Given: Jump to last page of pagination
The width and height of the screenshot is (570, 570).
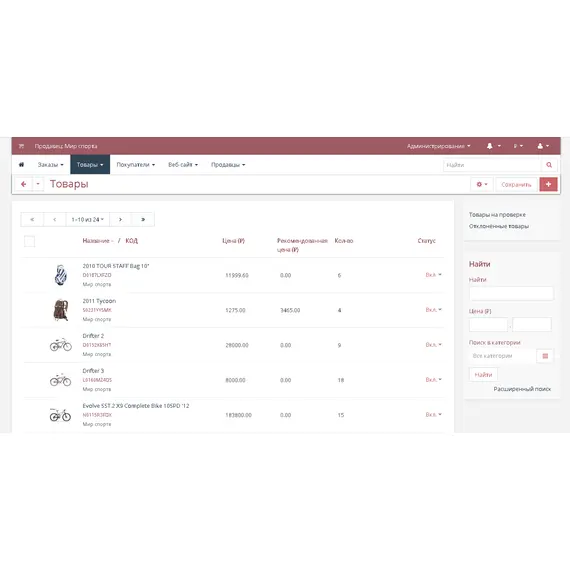Looking at the screenshot, I should point(143,220).
